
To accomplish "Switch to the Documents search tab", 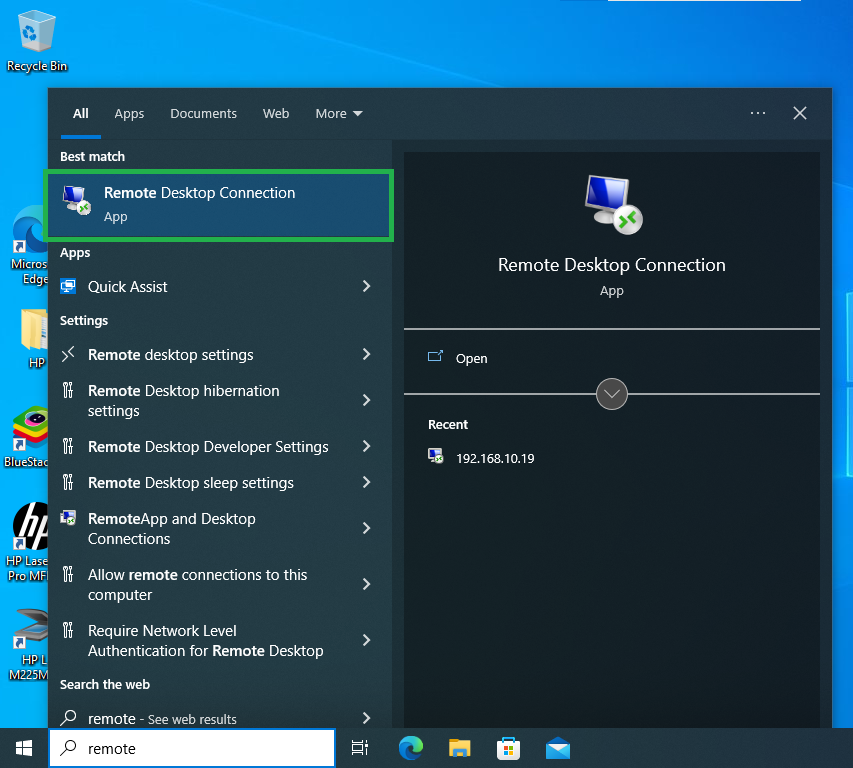I will tap(203, 114).
